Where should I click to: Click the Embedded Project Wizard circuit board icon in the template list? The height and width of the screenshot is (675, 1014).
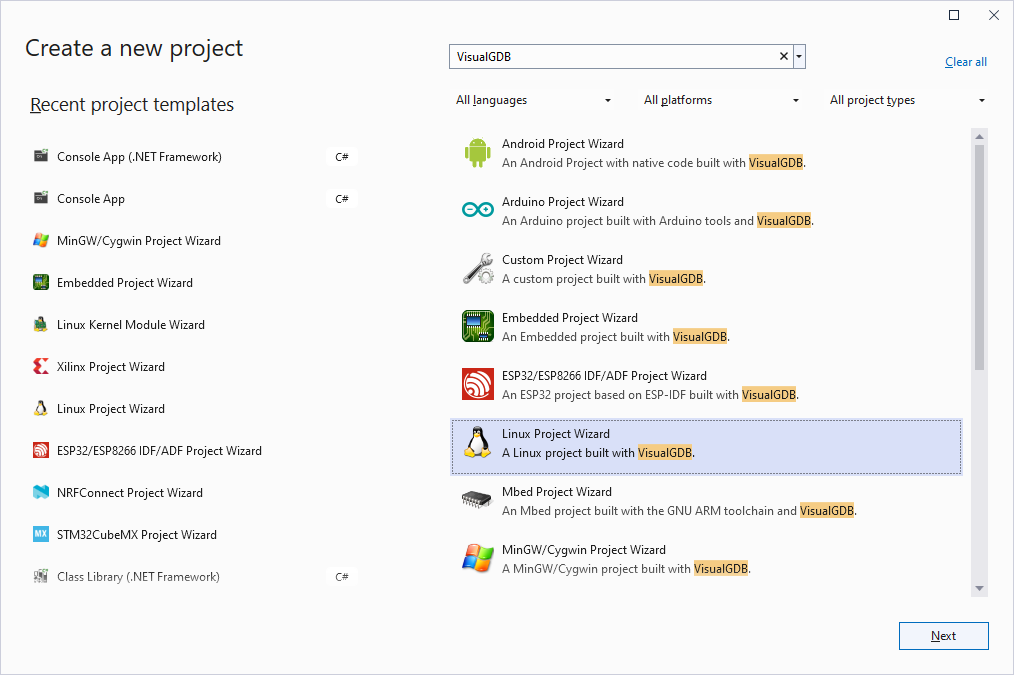477,326
